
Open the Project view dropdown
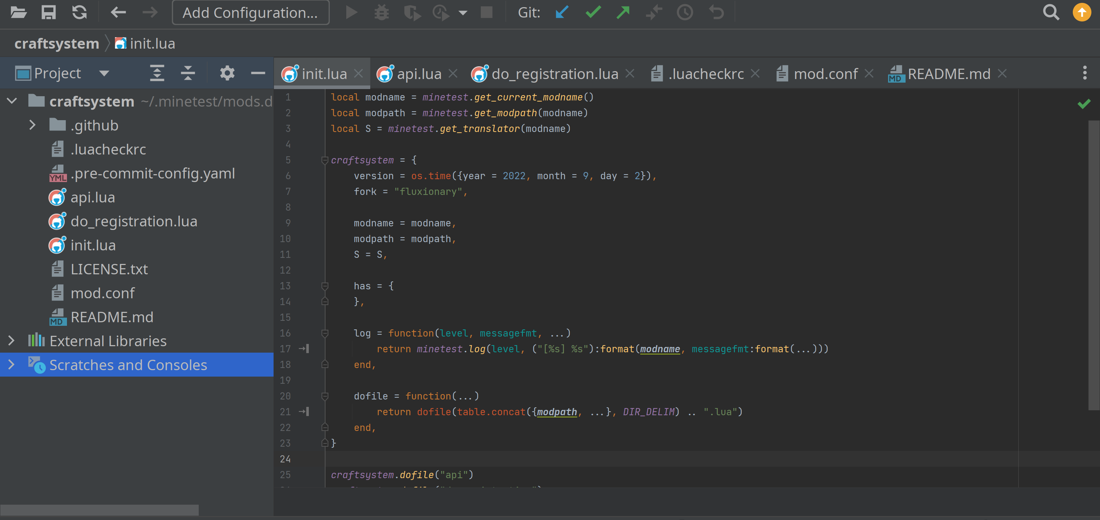tap(105, 73)
